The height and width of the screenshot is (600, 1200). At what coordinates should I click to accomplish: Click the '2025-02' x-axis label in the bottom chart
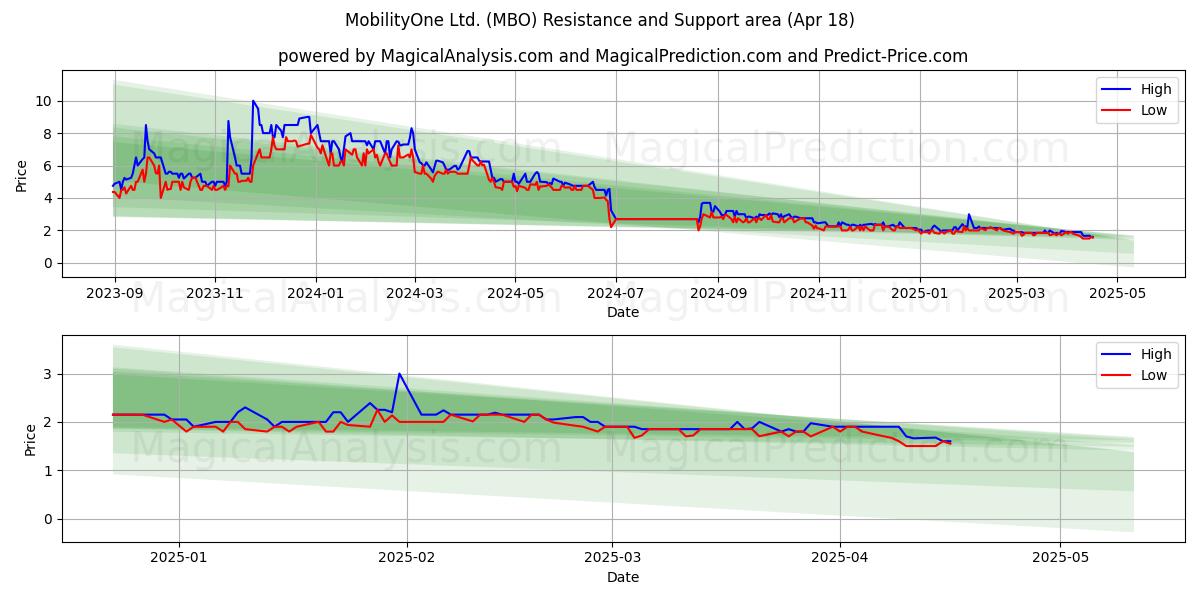point(408,560)
